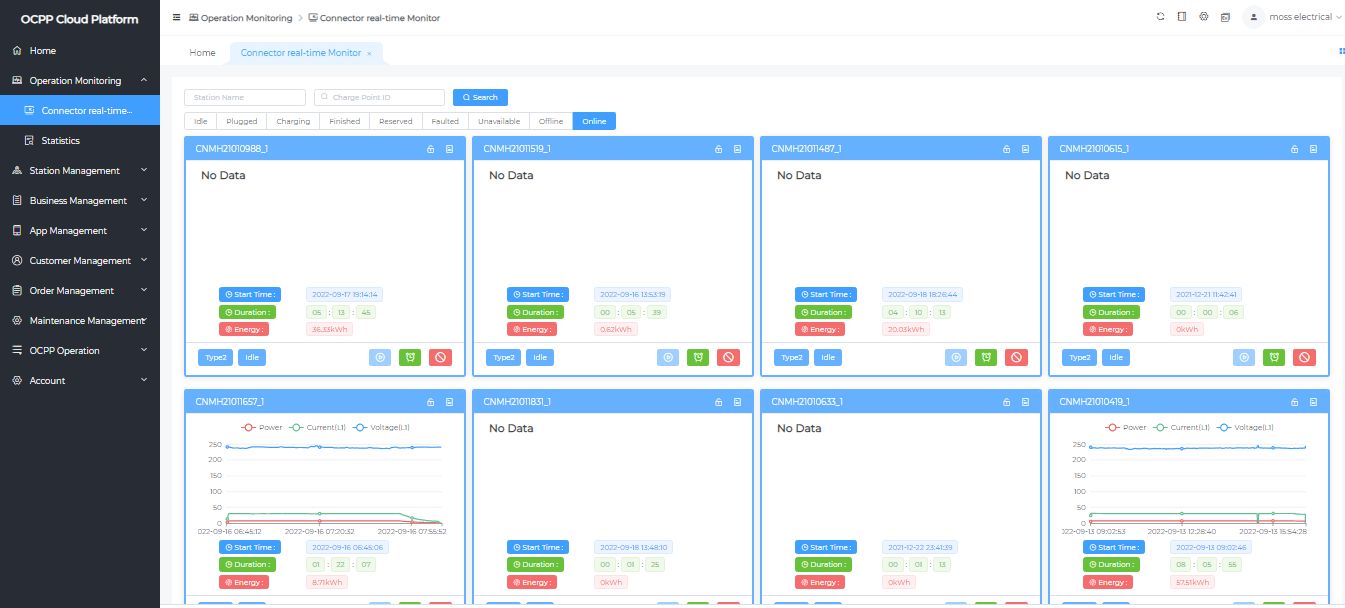Click the refresh icon in top bar
Screen dimensions: 1345x608
click(x=1161, y=17)
